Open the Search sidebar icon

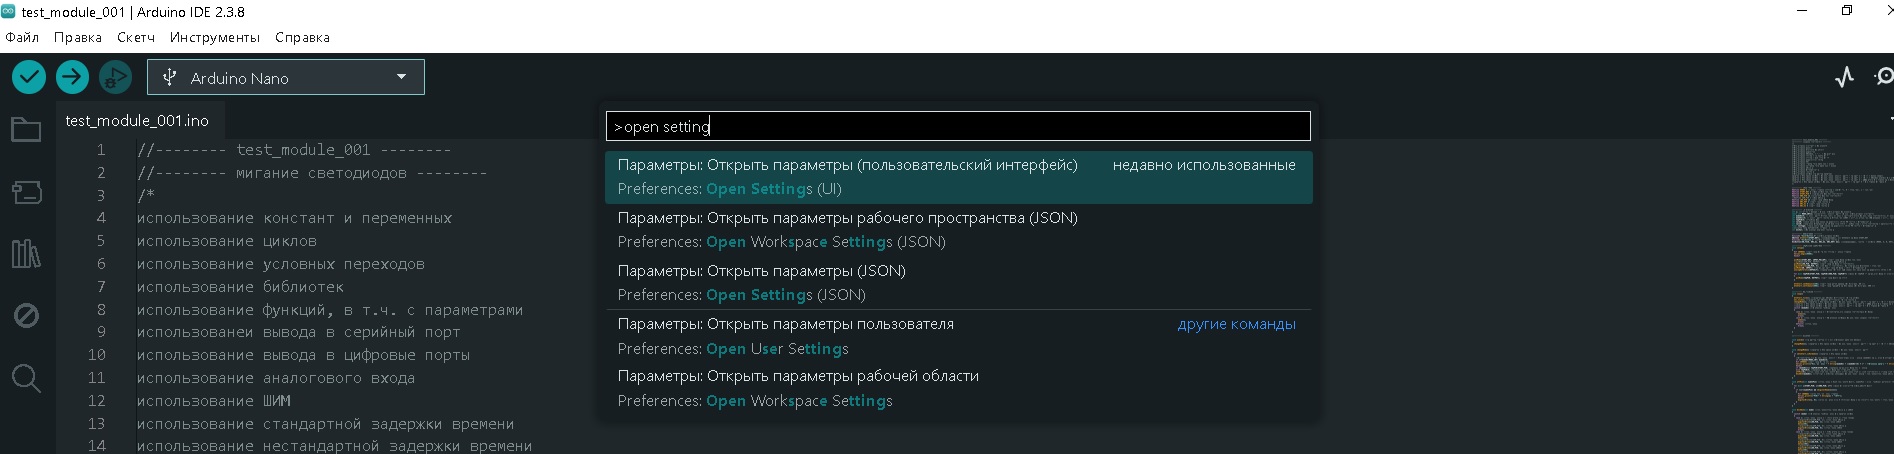26,378
